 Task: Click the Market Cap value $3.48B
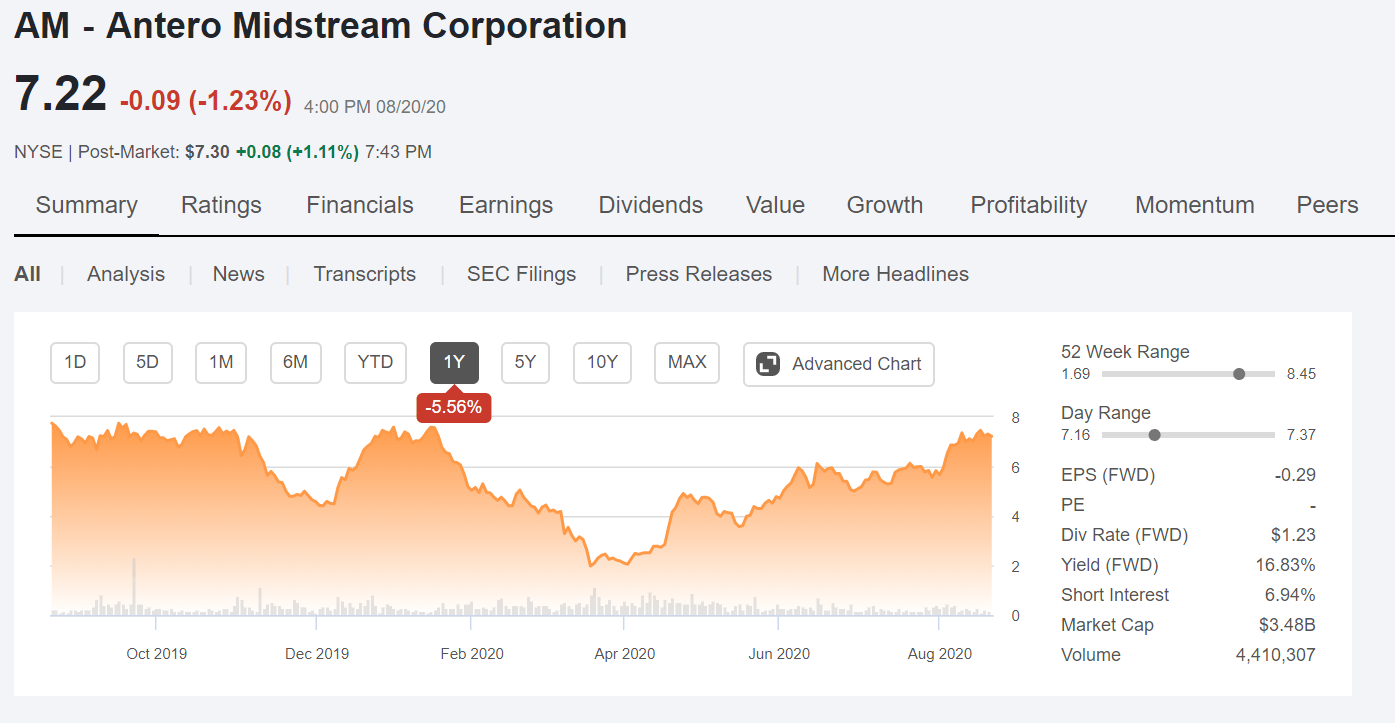pyautogui.click(x=1287, y=625)
